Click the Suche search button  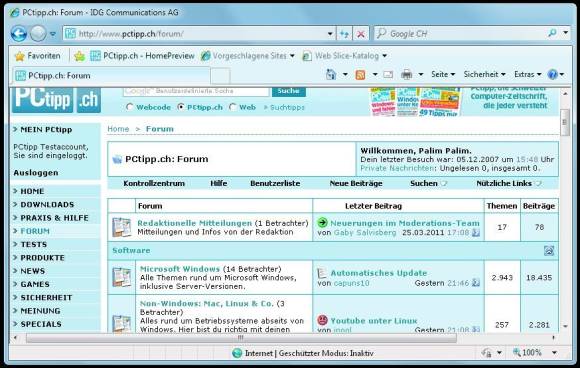coord(289,91)
